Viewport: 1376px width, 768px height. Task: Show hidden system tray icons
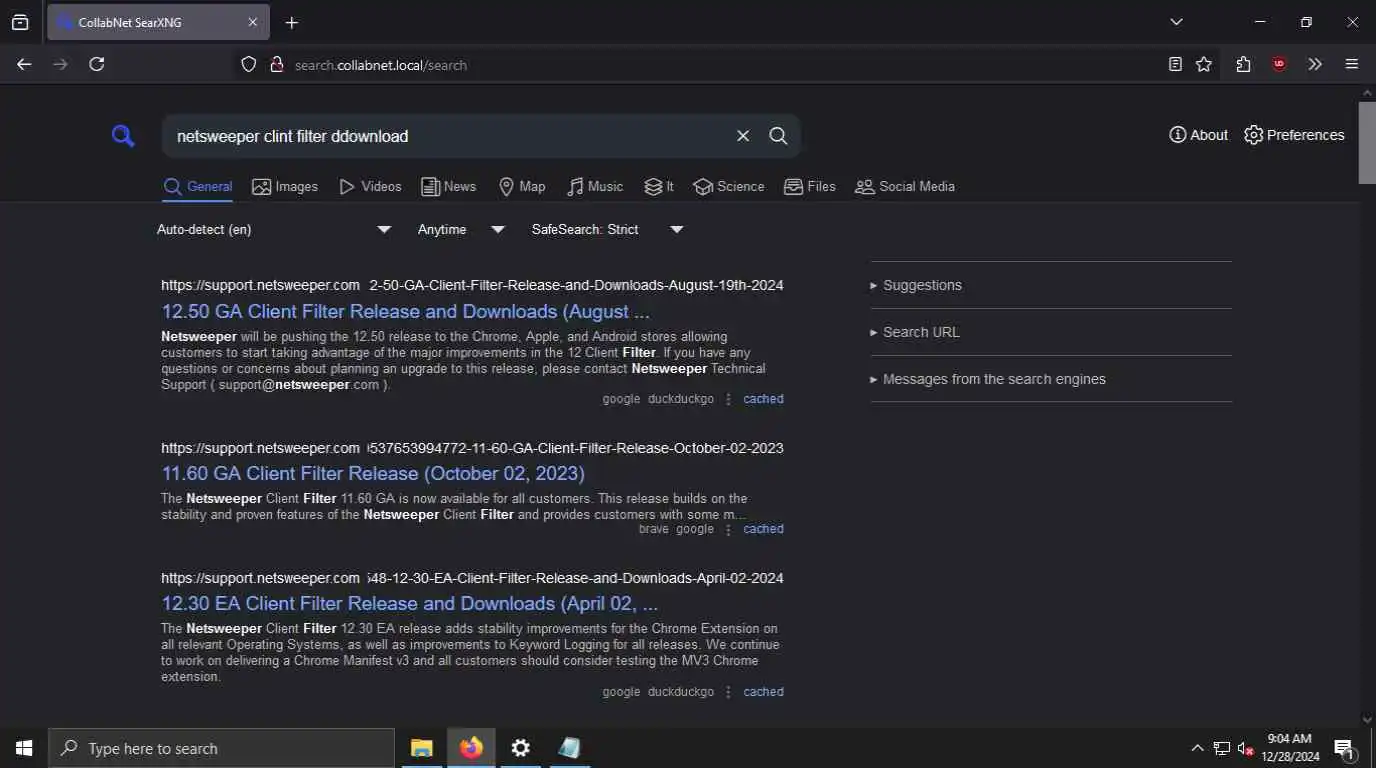(x=1197, y=748)
